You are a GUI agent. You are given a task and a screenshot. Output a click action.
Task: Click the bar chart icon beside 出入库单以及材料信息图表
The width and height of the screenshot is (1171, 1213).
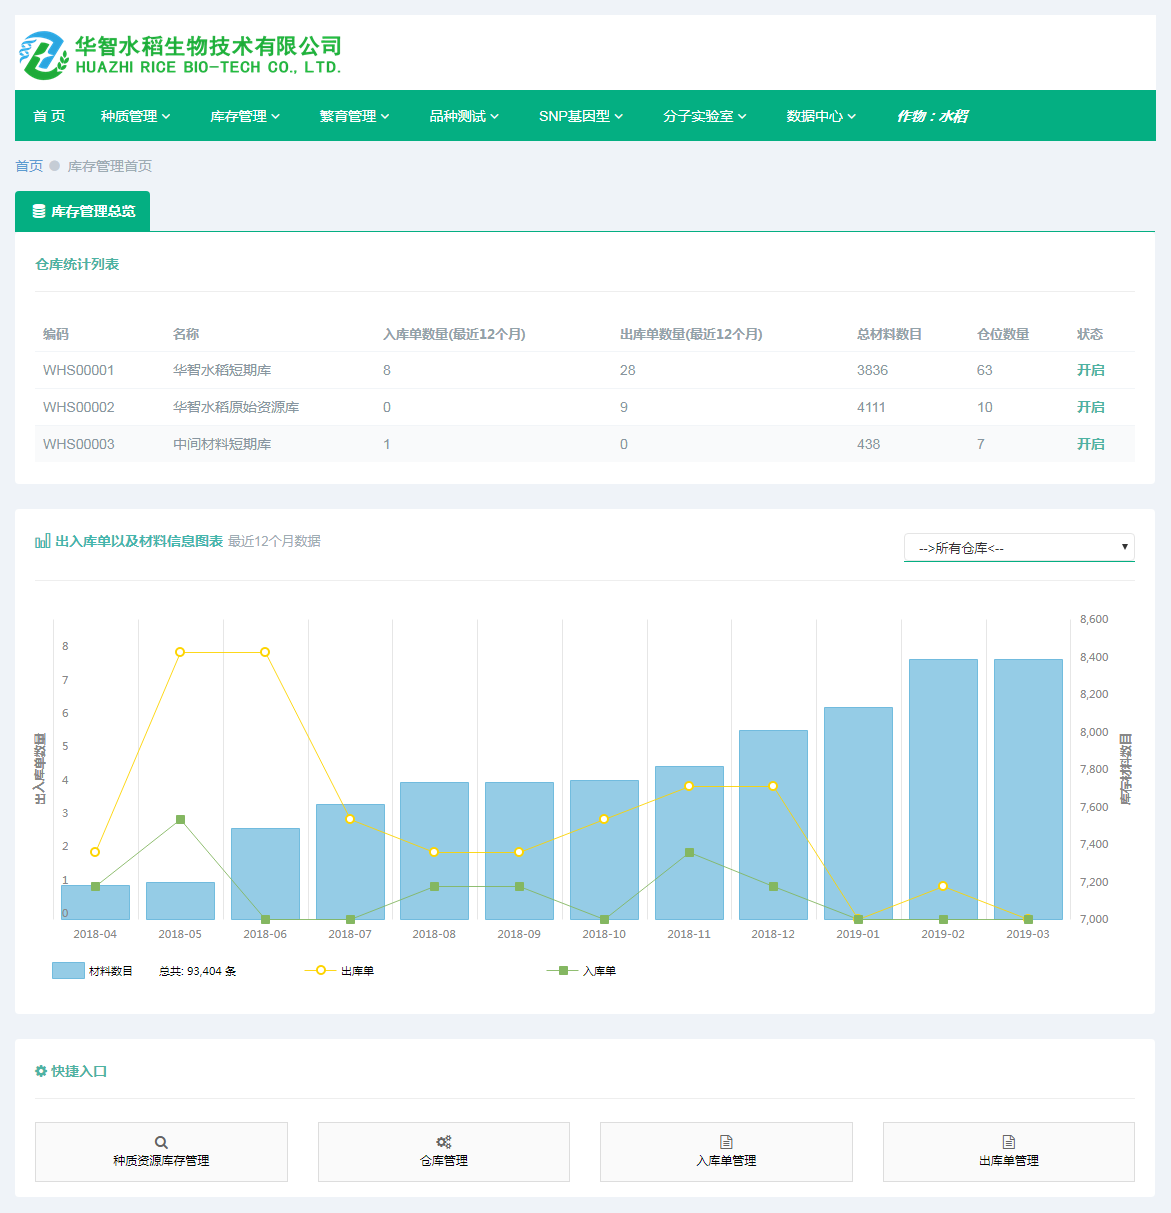tap(42, 541)
